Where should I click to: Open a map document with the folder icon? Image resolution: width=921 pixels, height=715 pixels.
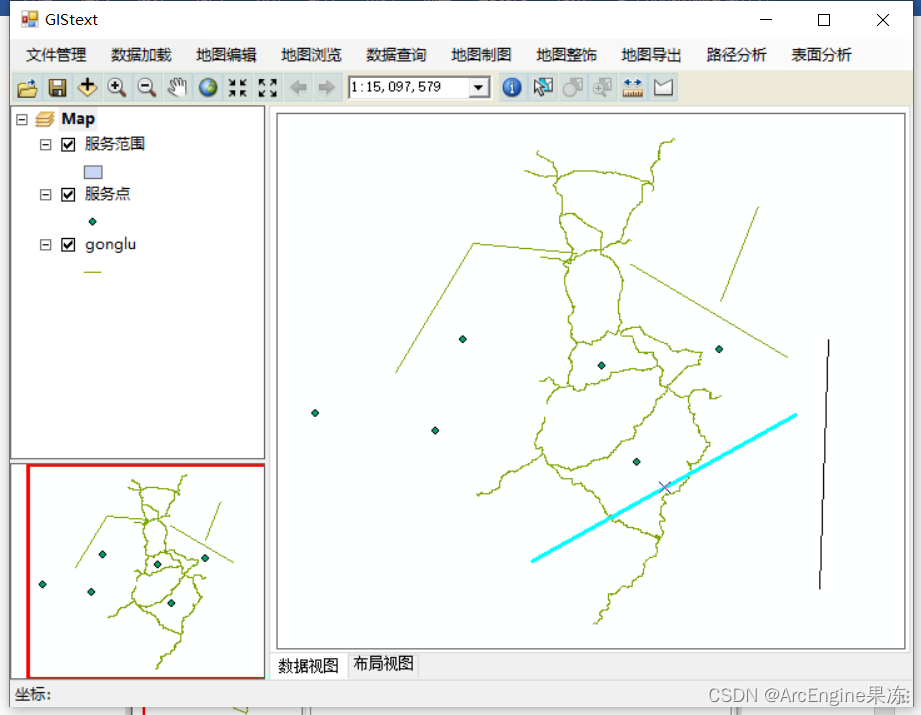pos(27,88)
